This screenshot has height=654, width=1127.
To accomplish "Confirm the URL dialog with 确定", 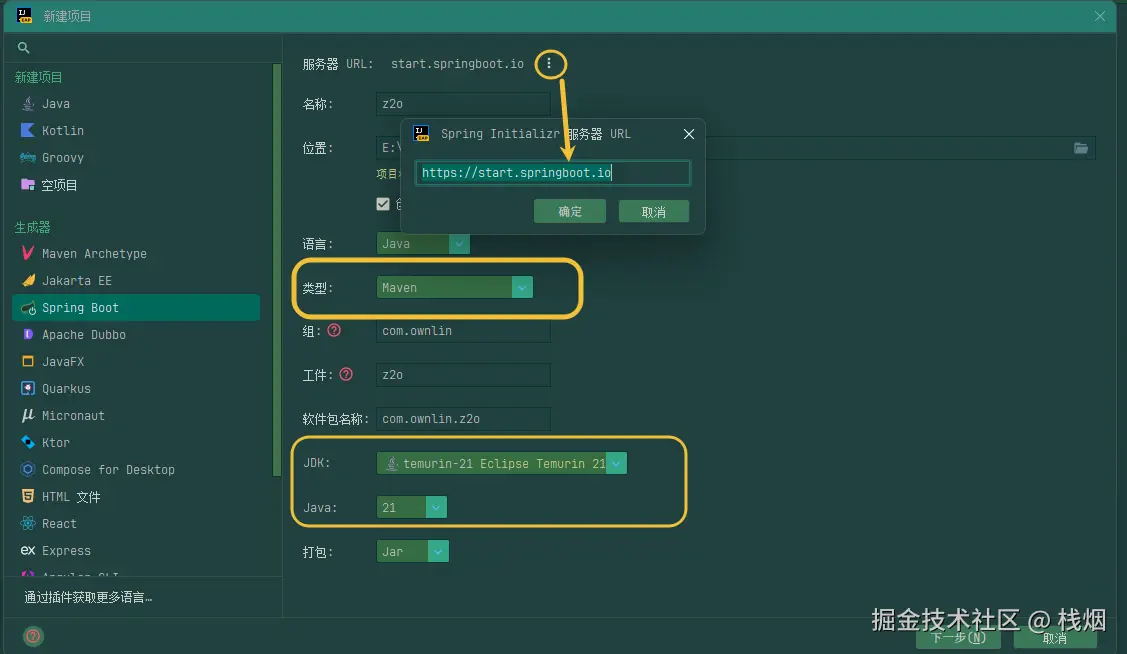I will point(569,211).
